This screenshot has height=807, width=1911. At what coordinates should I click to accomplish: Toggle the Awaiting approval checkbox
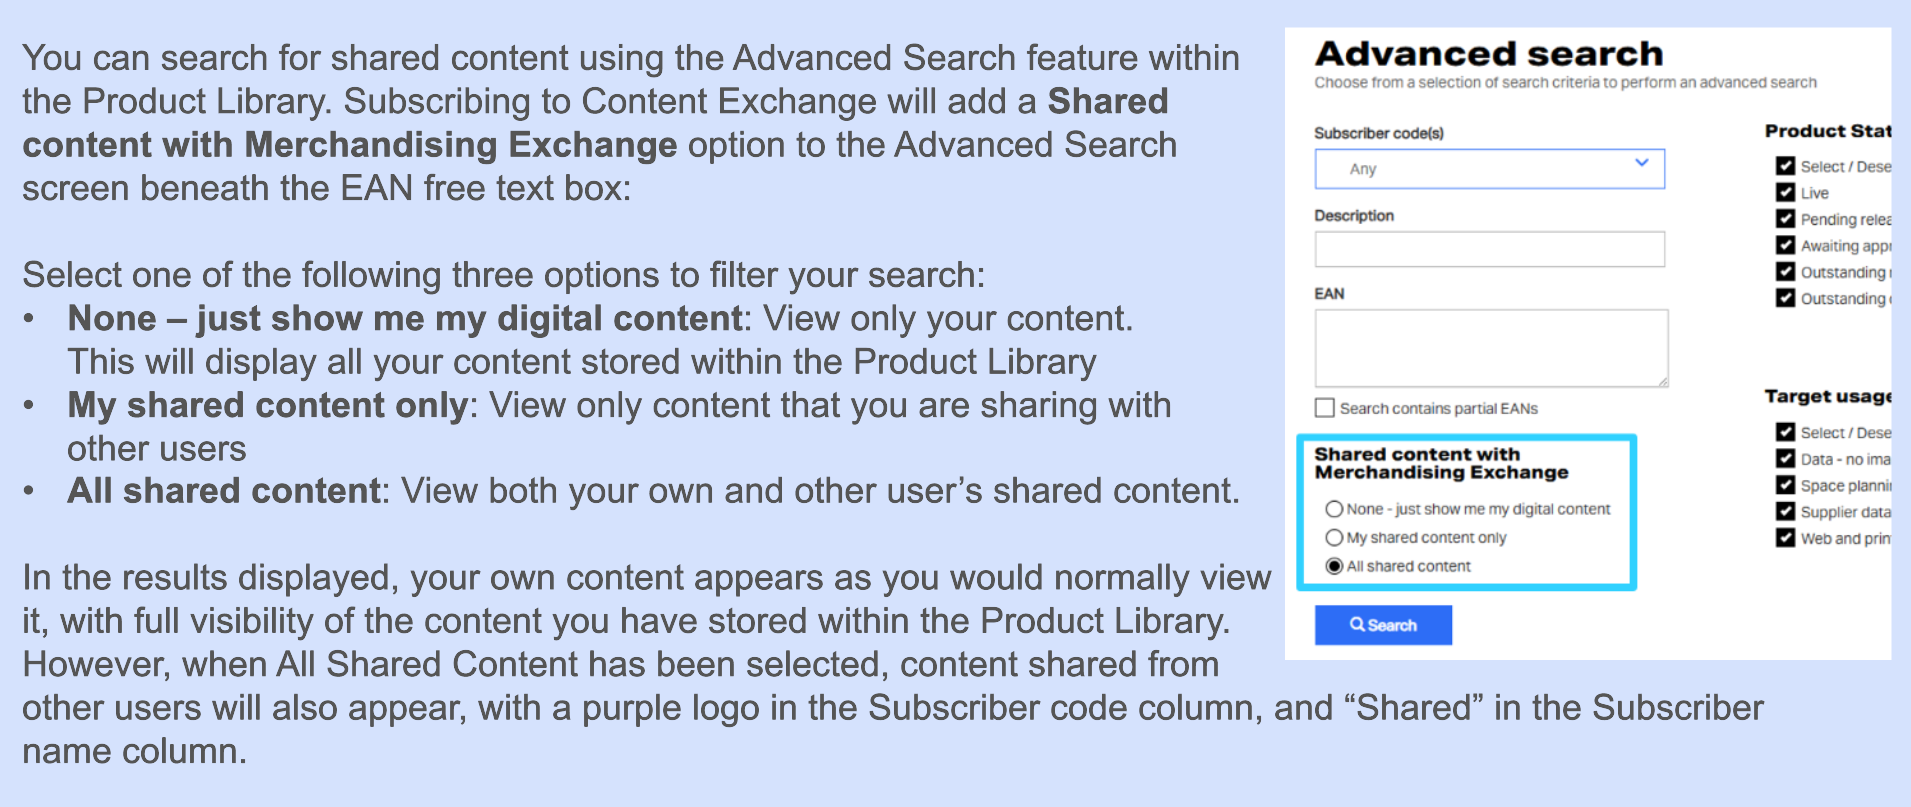(1786, 245)
